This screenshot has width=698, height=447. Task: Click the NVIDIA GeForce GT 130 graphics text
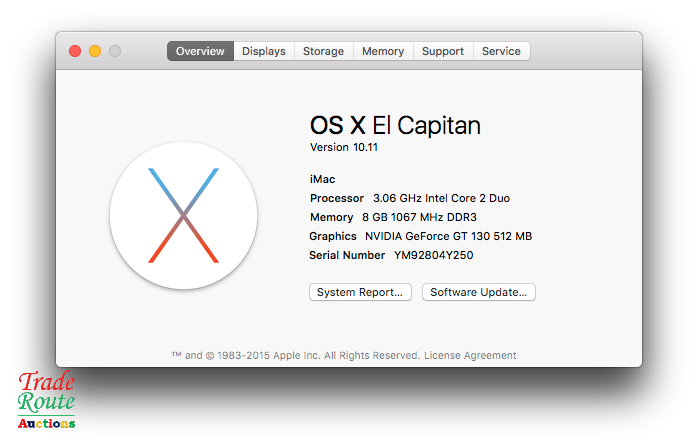point(448,236)
